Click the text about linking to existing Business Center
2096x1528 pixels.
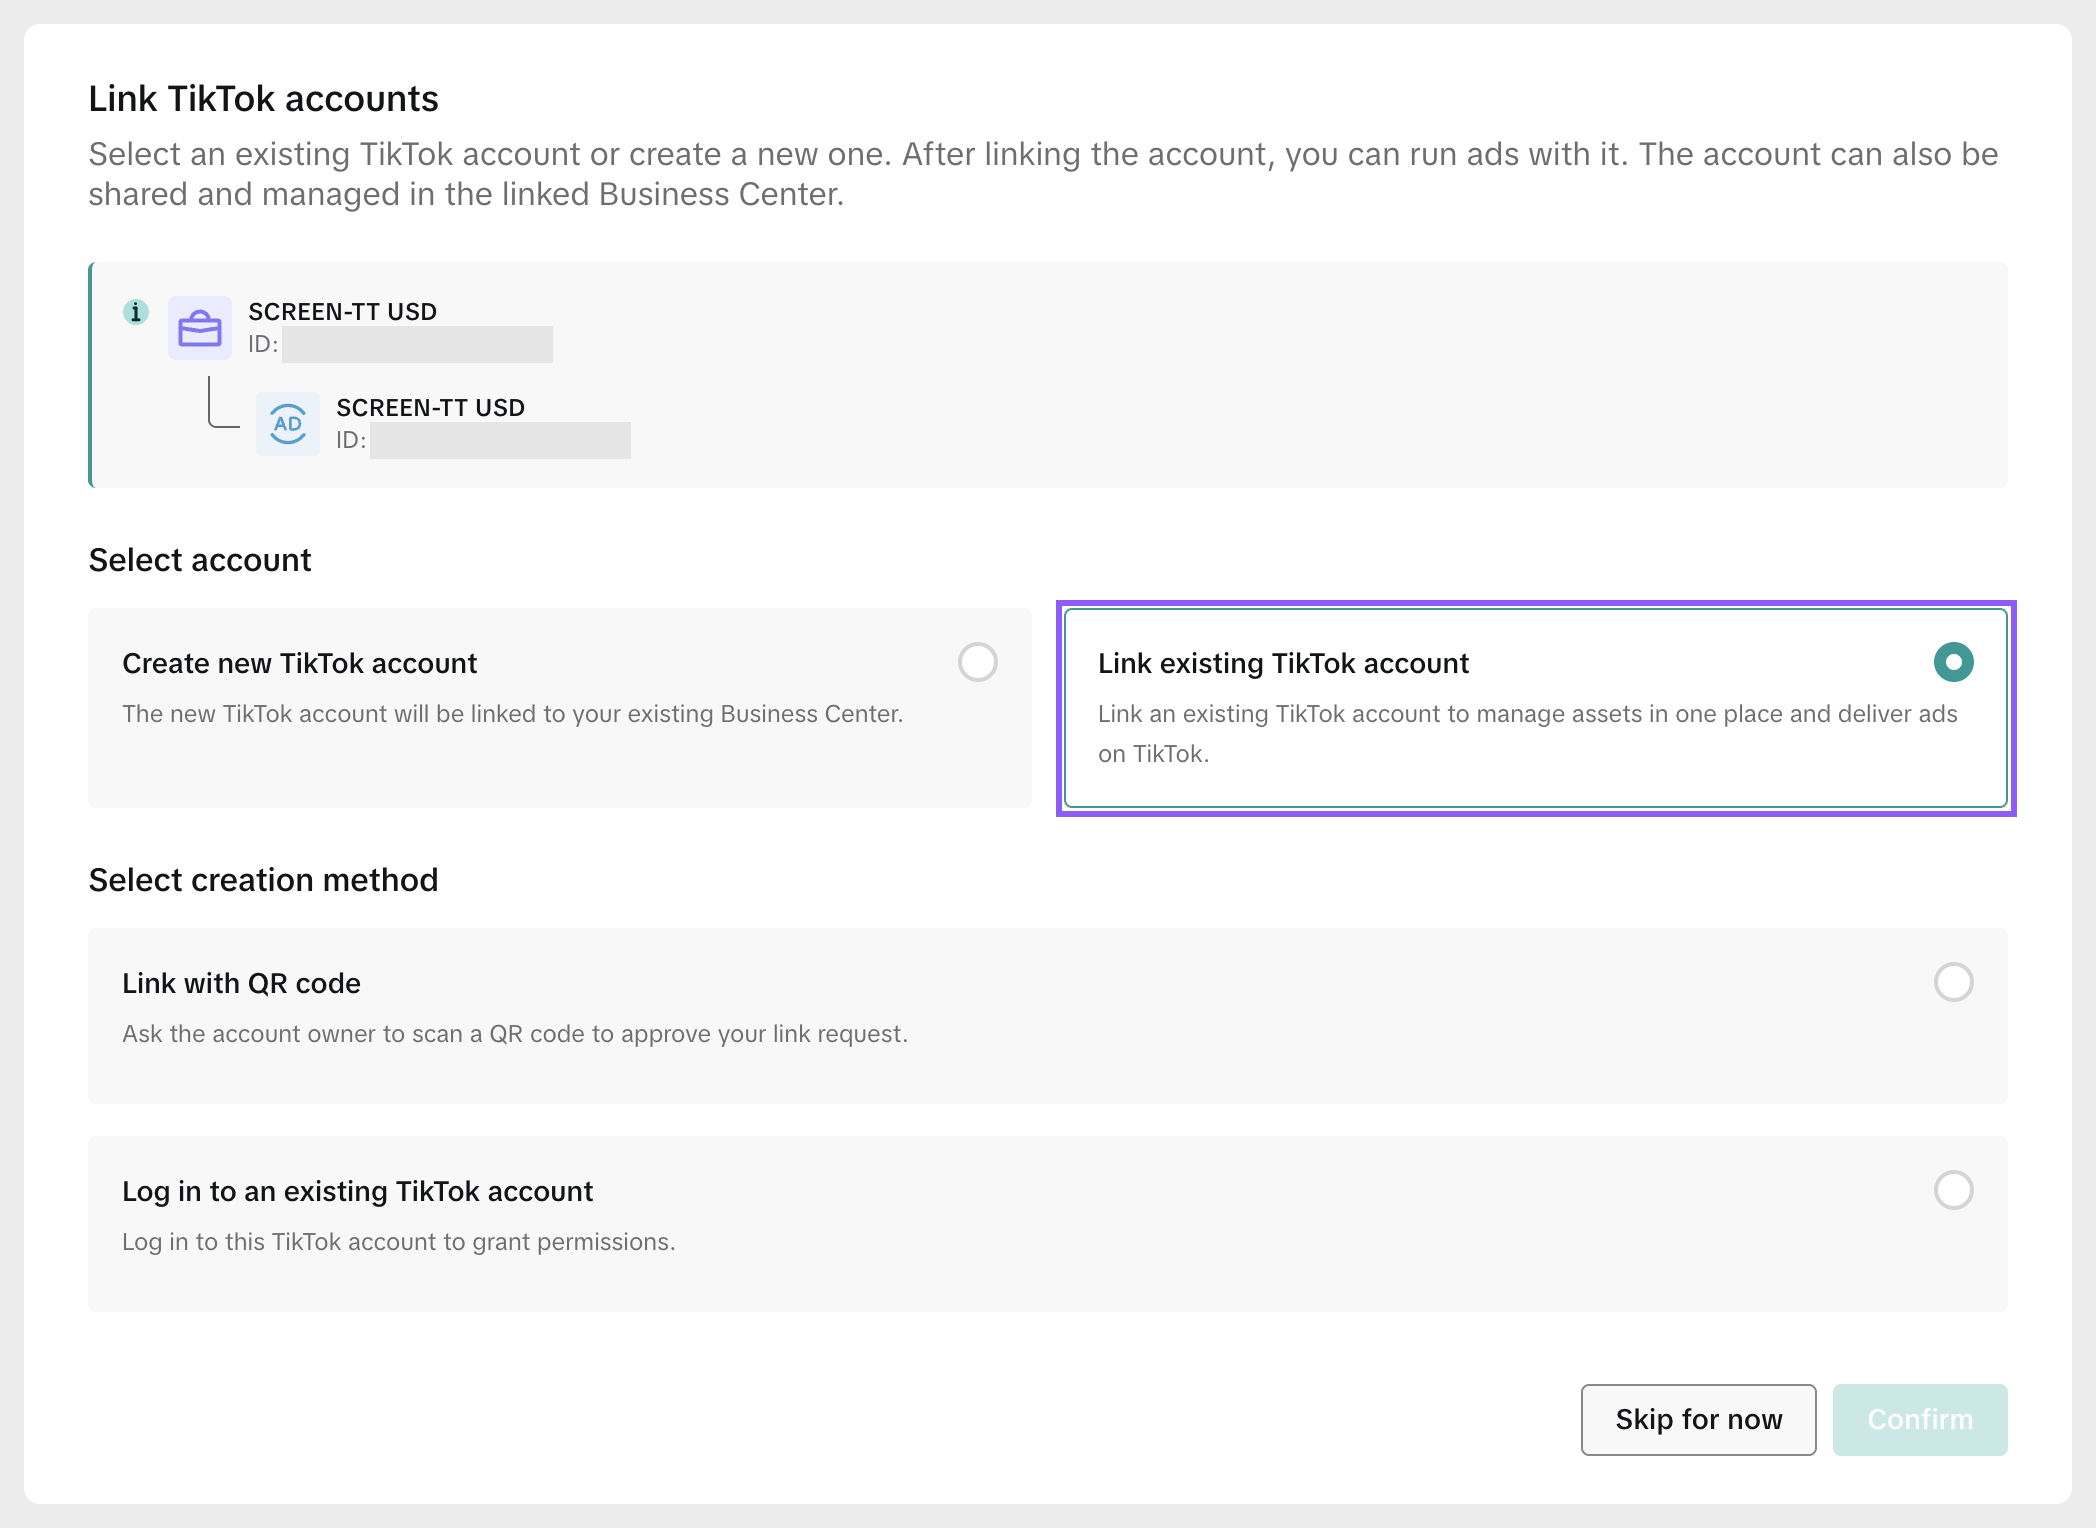[x=513, y=714]
